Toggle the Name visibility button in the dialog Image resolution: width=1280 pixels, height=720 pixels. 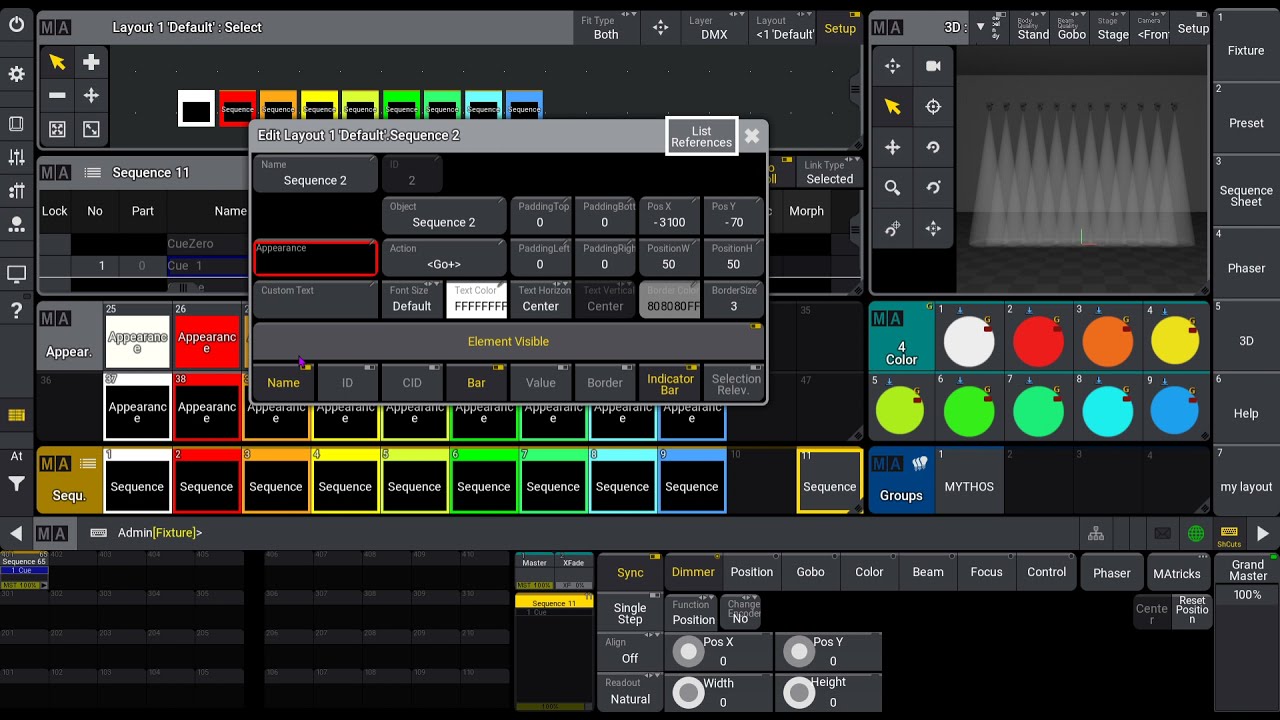[283, 382]
